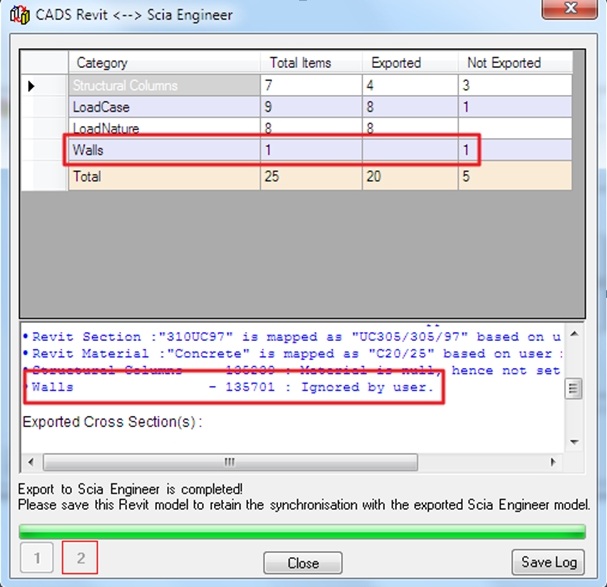Select the Walls category cell
Screen dimensions: 607x587
pyautogui.click(x=165, y=150)
